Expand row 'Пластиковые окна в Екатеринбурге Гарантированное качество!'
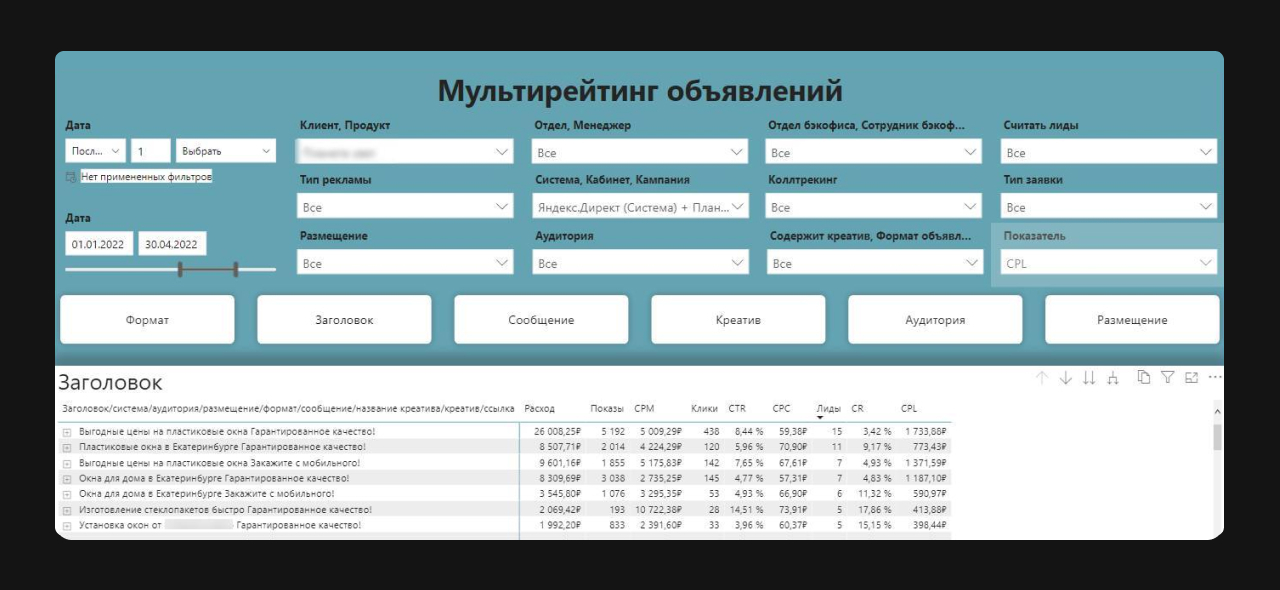Viewport: 1280px width, 590px height. [67, 447]
